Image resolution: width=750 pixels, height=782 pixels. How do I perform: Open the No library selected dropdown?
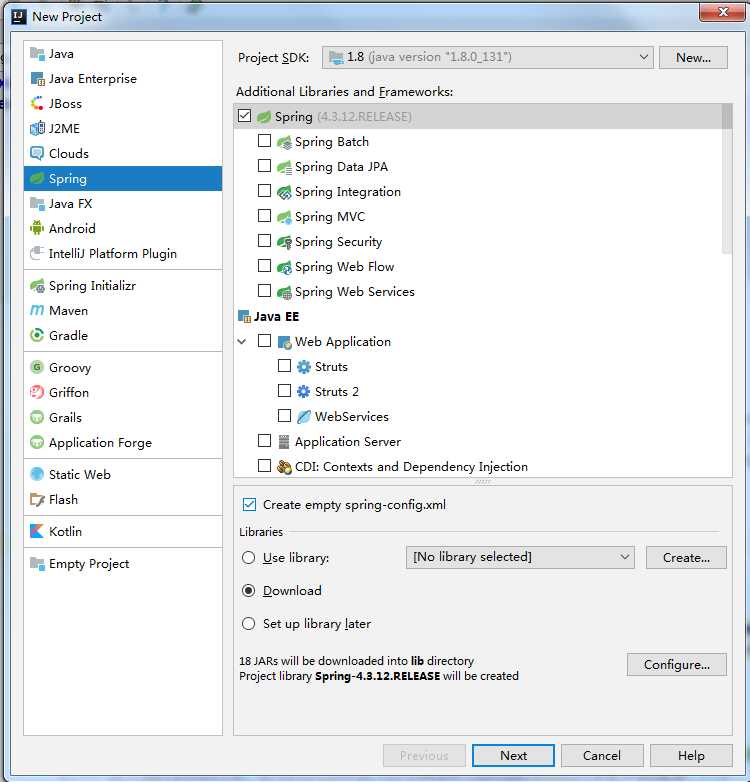coord(520,557)
